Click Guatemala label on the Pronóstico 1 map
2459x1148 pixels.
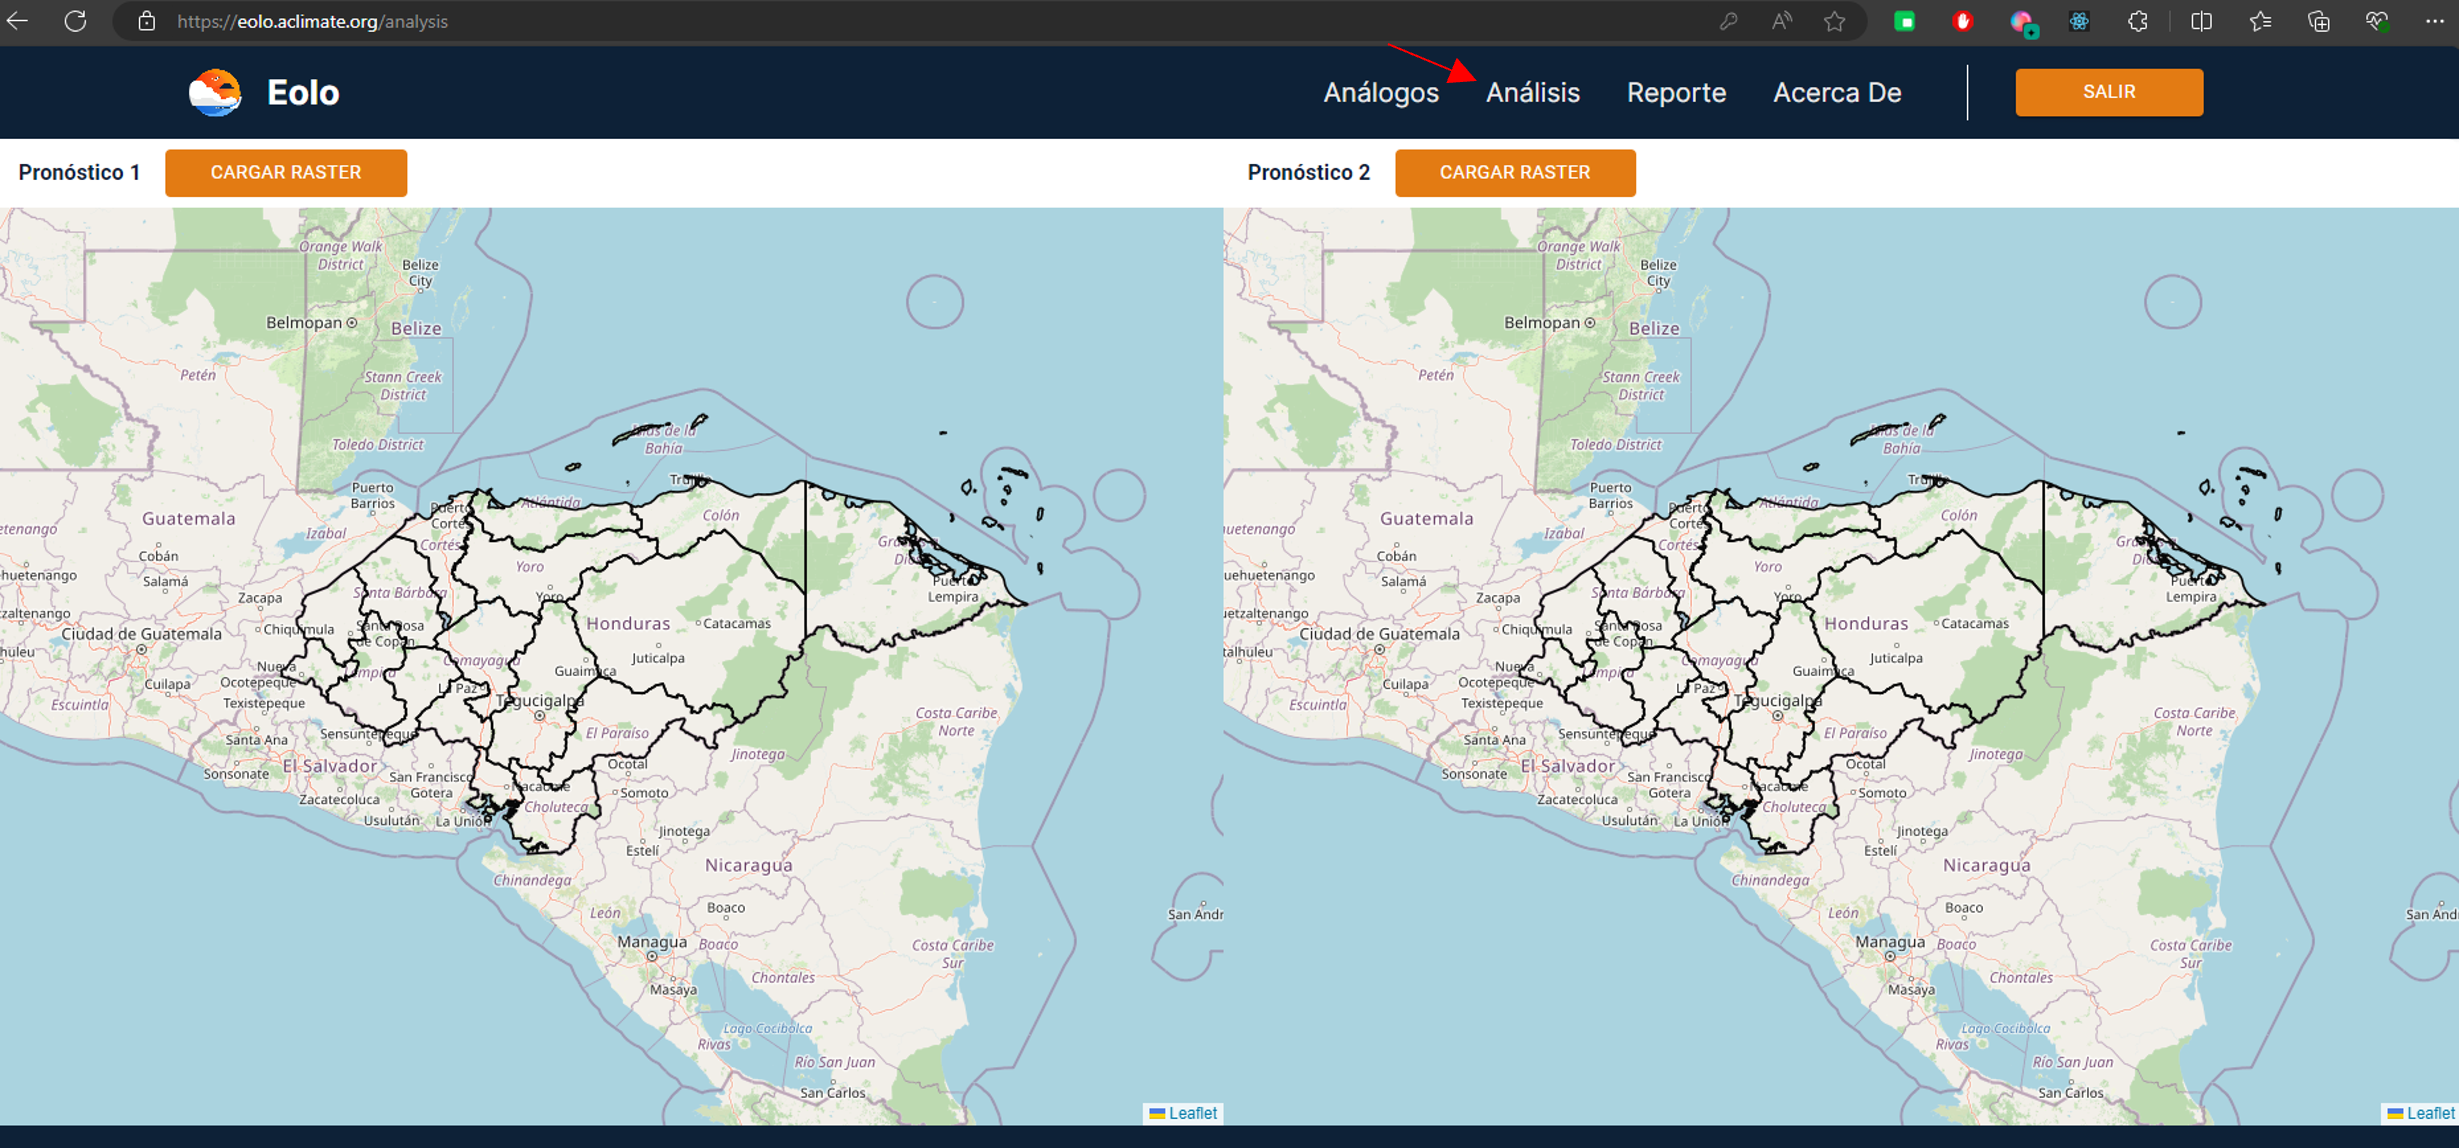click(189, 518)
